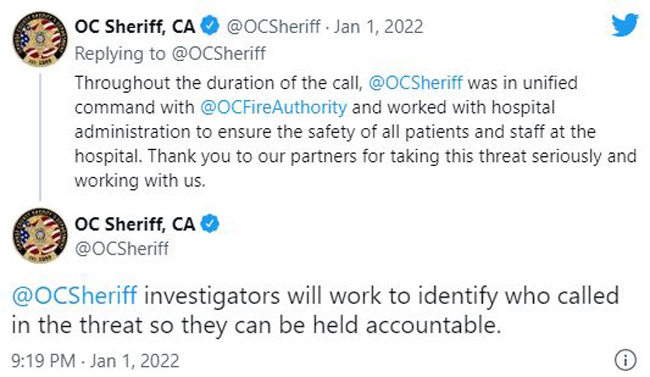Image resolution: width=650 pixels, height=377 pixels.
Task: Open gray @OCSheriff handle beside the Jan 1 date
Action: [273, 27]
